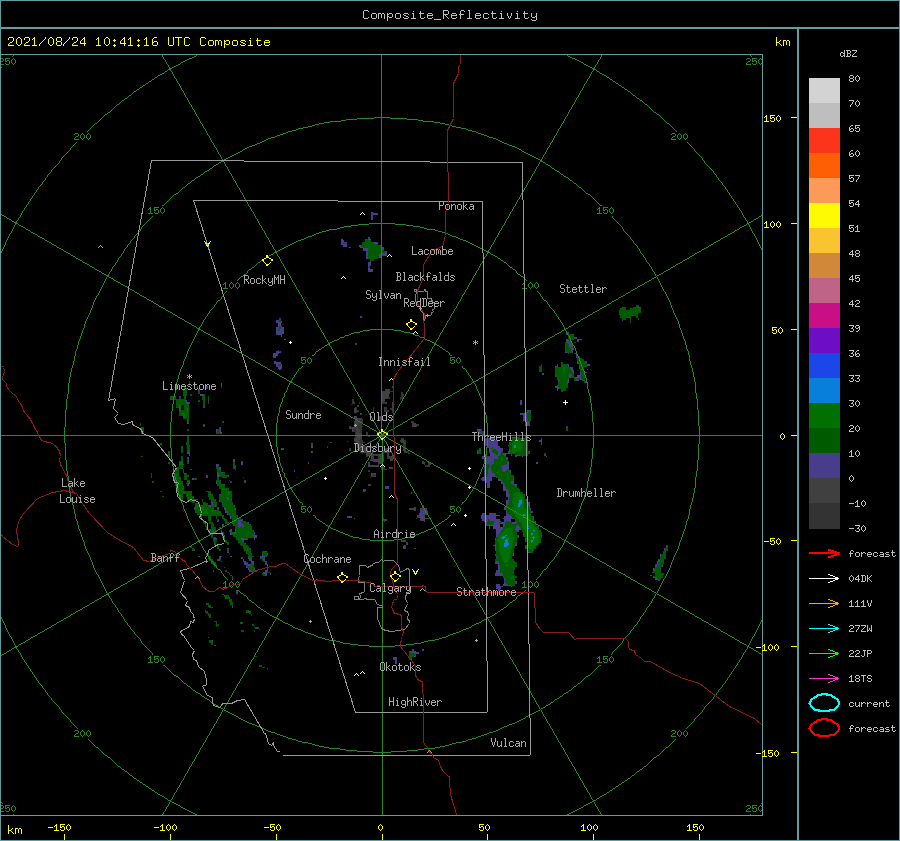This screenshot has height=841, width=900.
Task: Click the Lacombe town label
Action: [432, 251]
